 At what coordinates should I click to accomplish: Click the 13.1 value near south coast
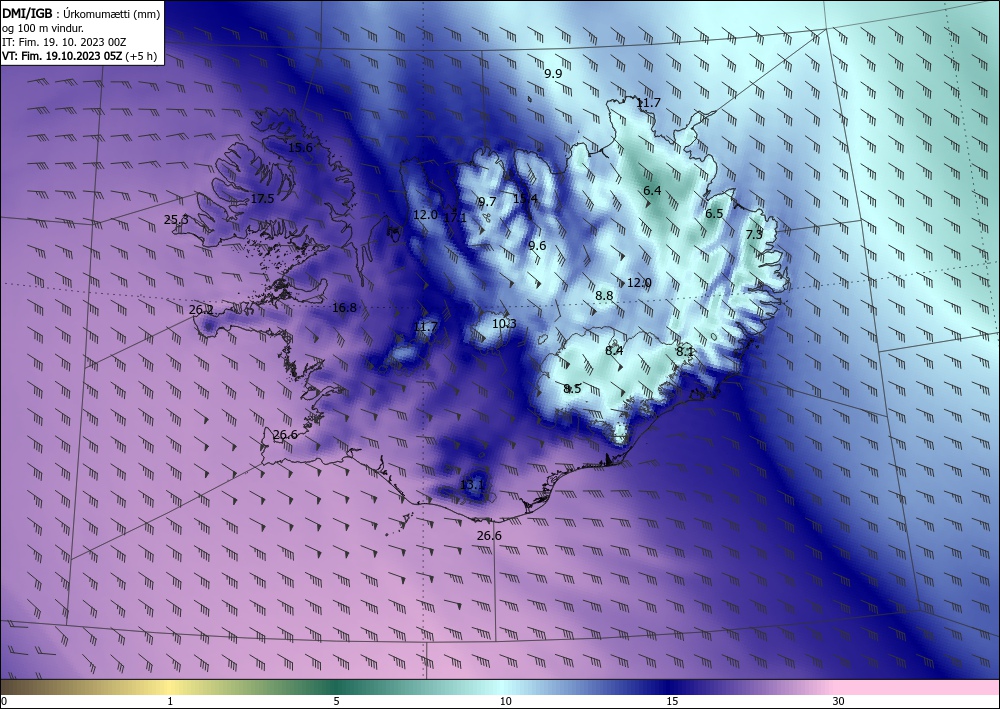tap(473, 485)
